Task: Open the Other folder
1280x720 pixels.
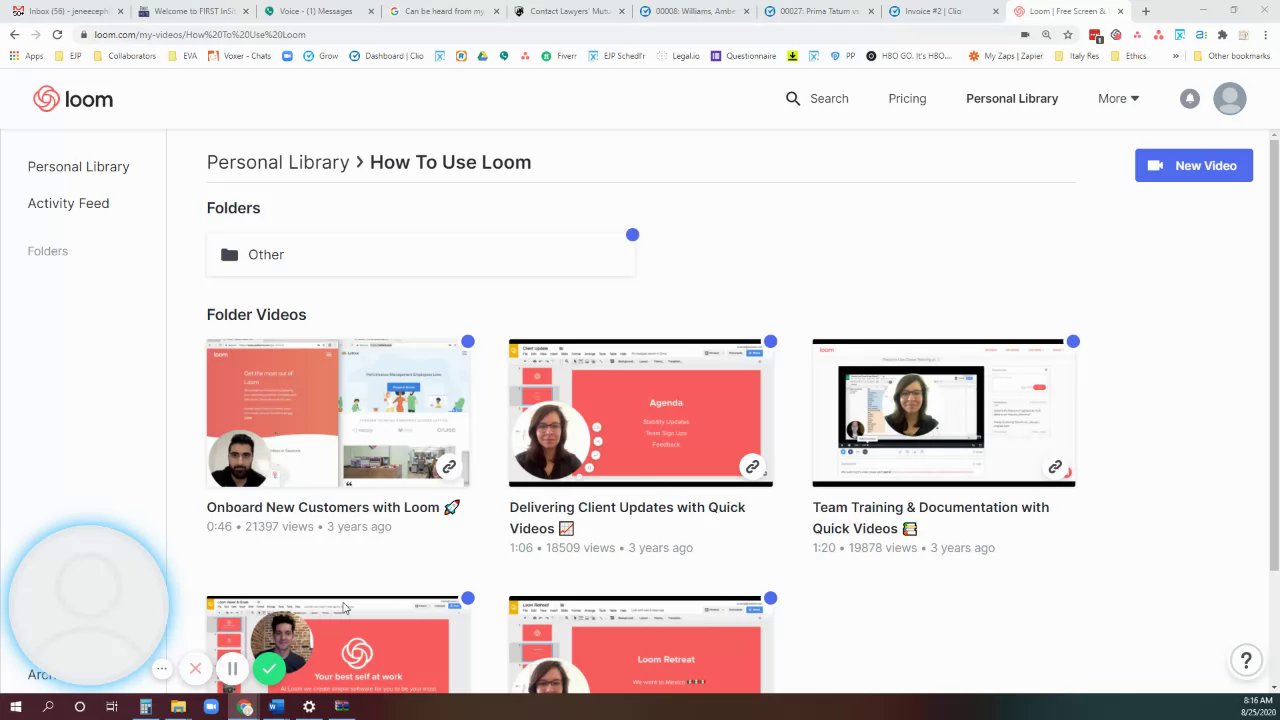Action: [420, 255]
